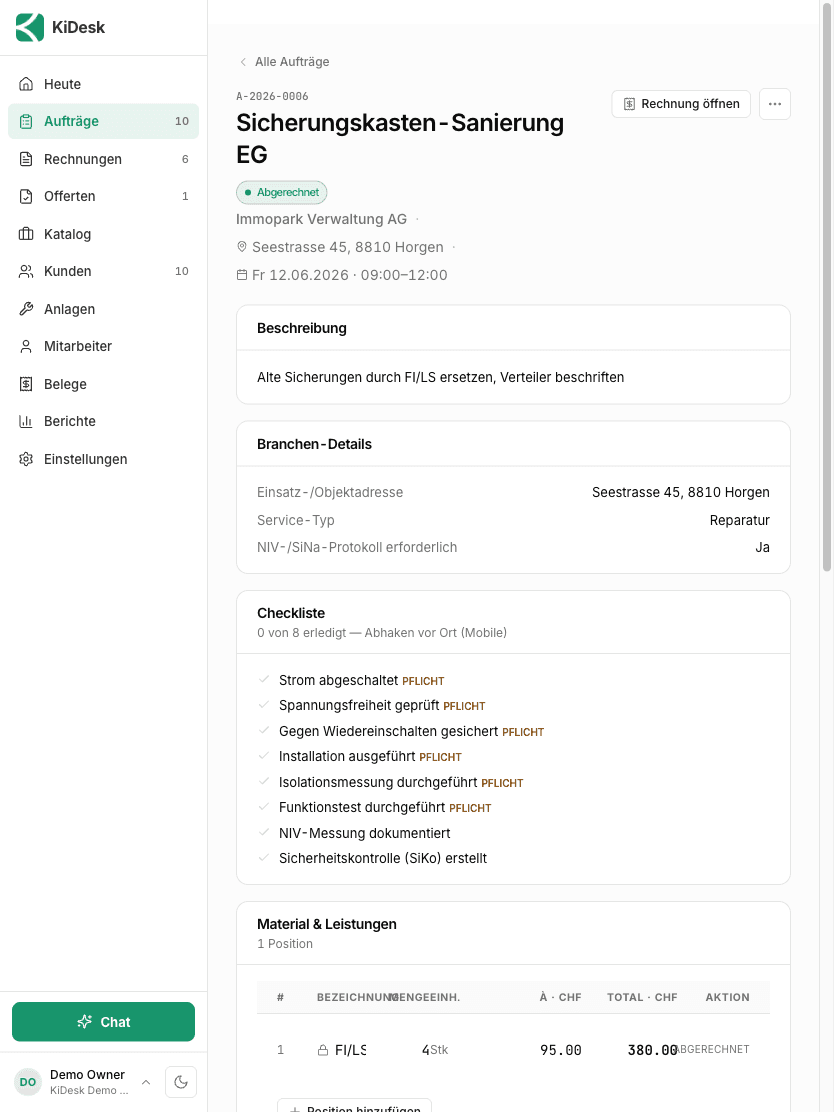
Task: Open Belege via the receipt icon
Action: (x=26, y=384)
